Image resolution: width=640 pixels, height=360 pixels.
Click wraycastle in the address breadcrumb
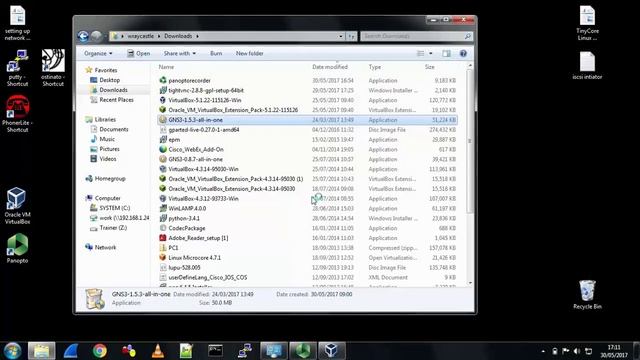(x=140, y=36)
